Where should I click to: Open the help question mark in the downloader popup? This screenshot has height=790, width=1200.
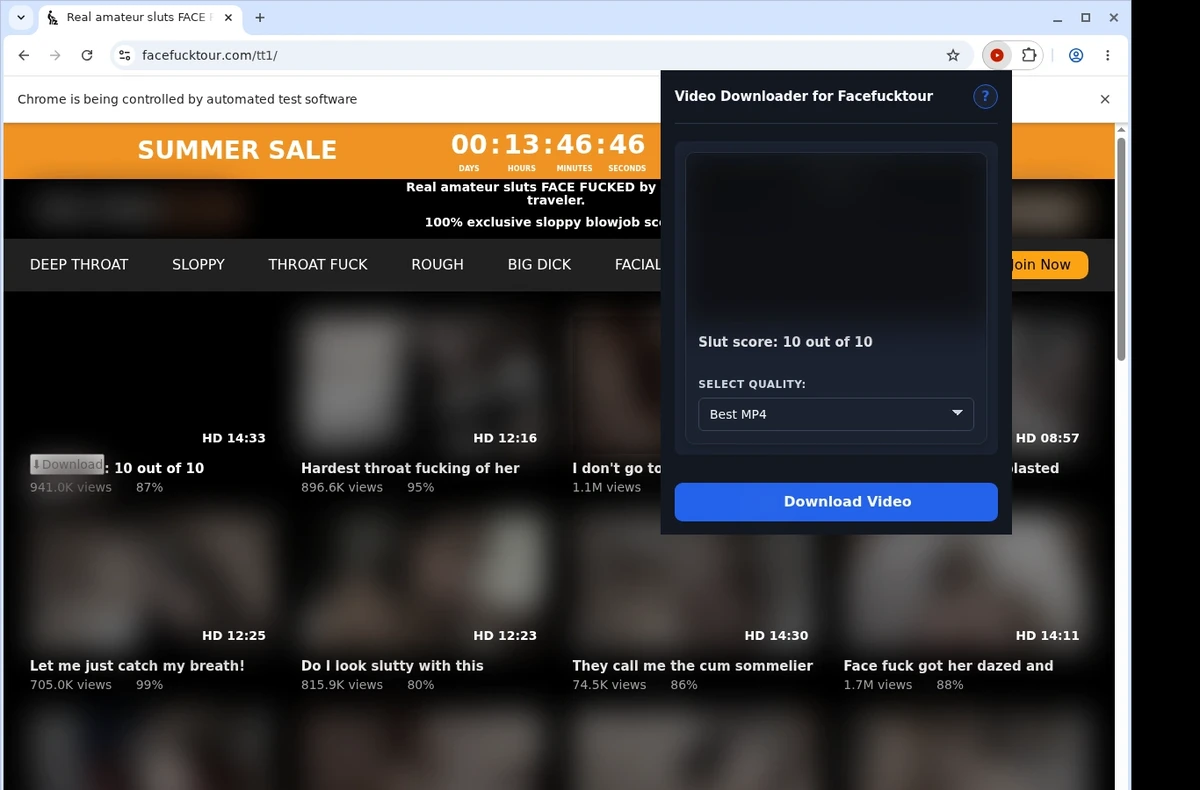point(985,96)
